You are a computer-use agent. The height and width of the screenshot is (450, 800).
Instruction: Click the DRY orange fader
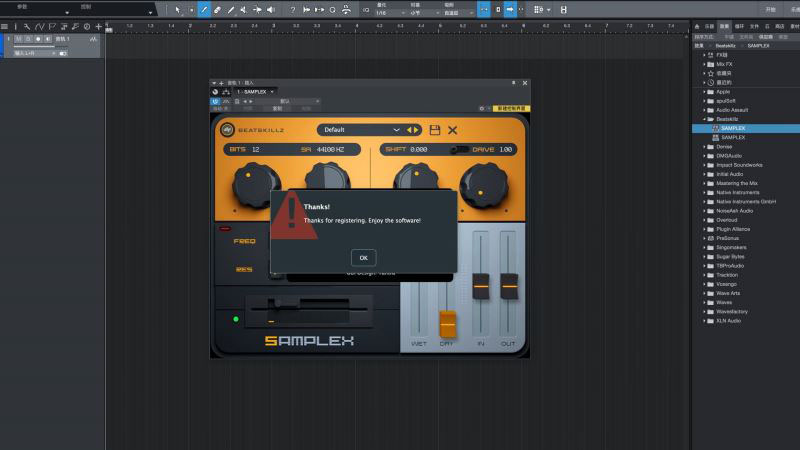[x=447, y=324]
